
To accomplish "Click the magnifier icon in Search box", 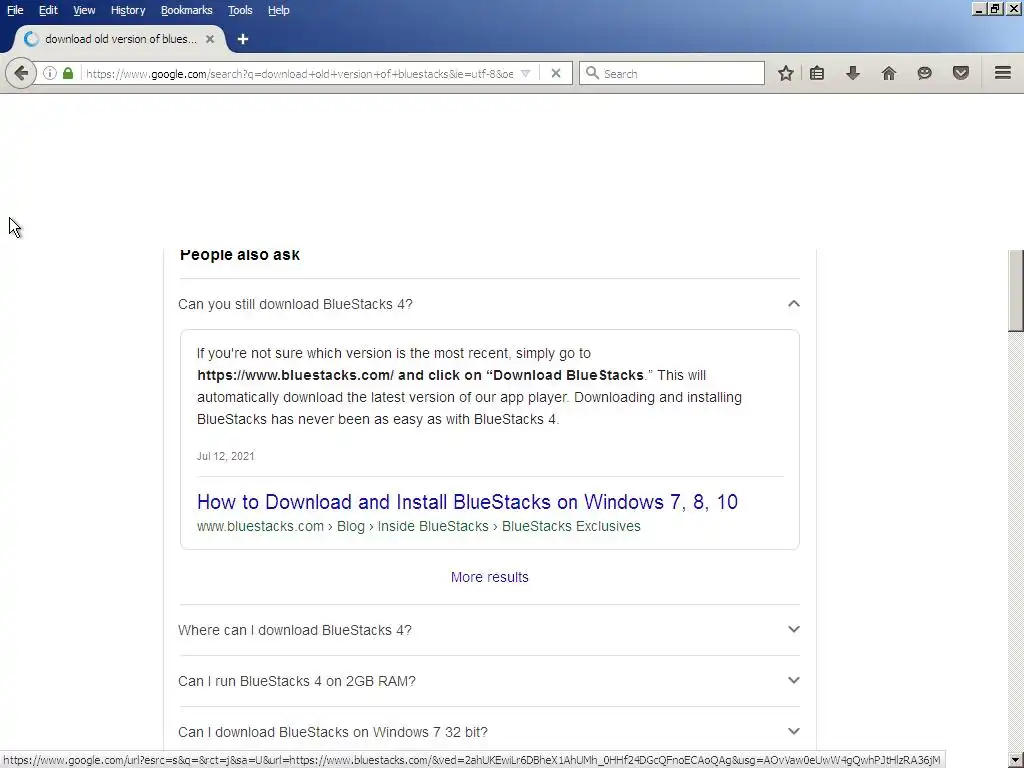I will pyautogui.click(x=592, y=73).
